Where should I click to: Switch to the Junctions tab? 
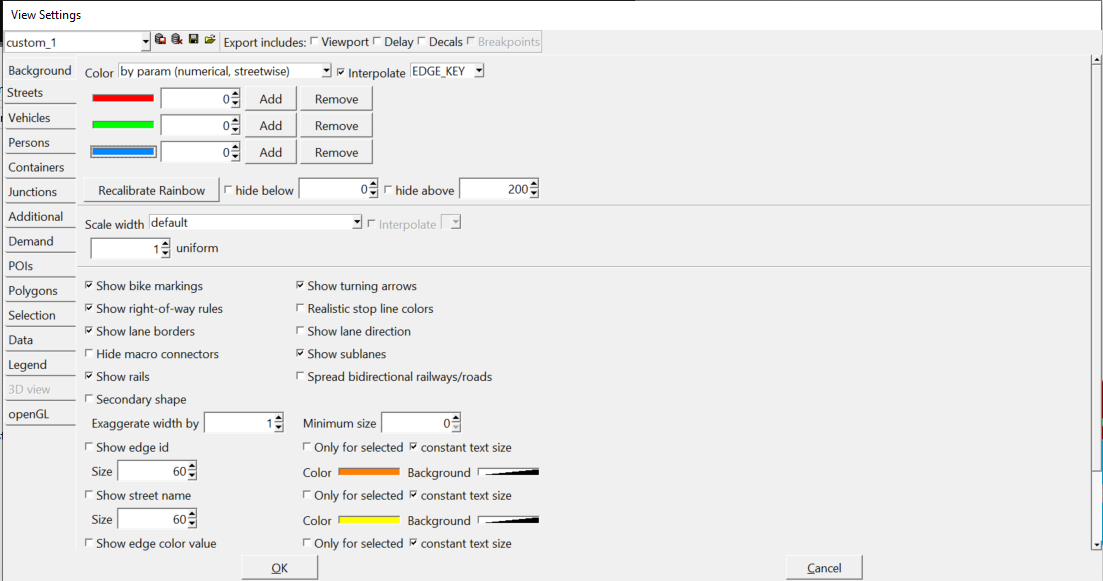[x=40, y=191]
